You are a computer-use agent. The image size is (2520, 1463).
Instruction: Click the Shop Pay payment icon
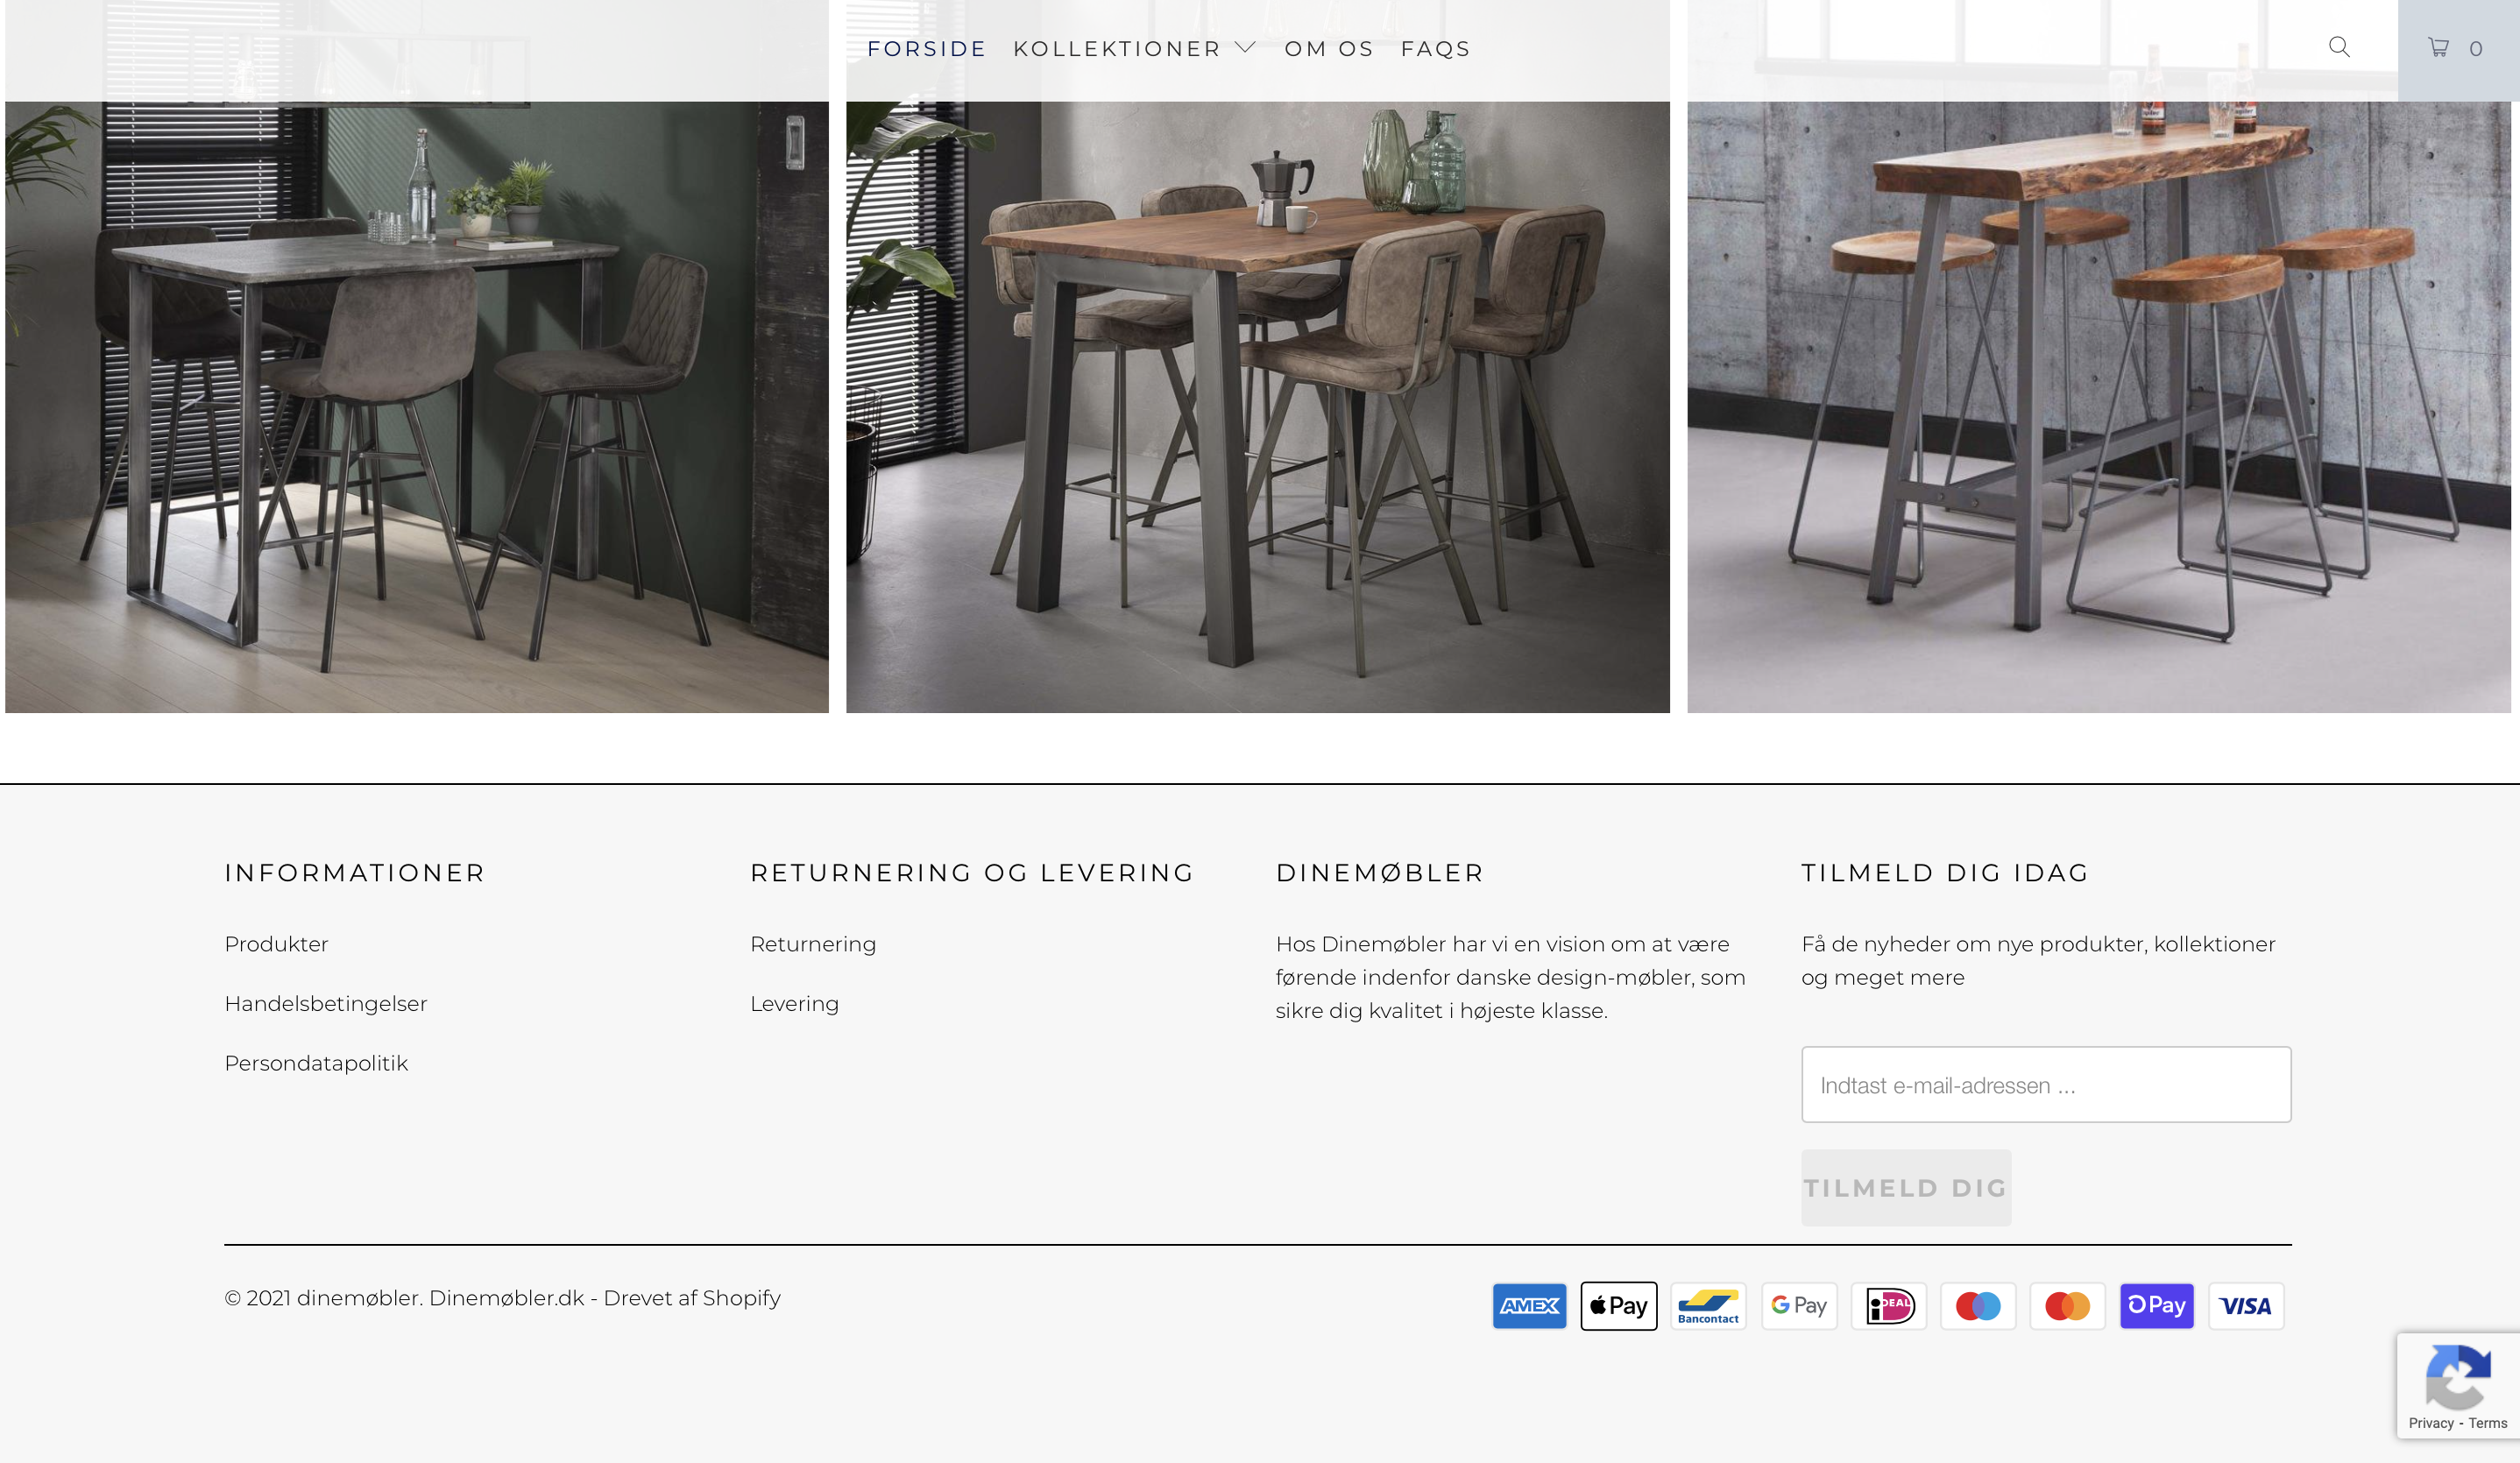click(2157, 1305)
